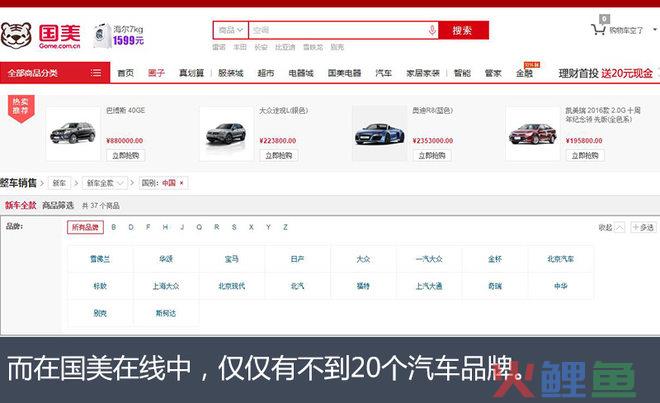Open the 智能 navigation item
The image size is (660, 403).
point(462,73)
